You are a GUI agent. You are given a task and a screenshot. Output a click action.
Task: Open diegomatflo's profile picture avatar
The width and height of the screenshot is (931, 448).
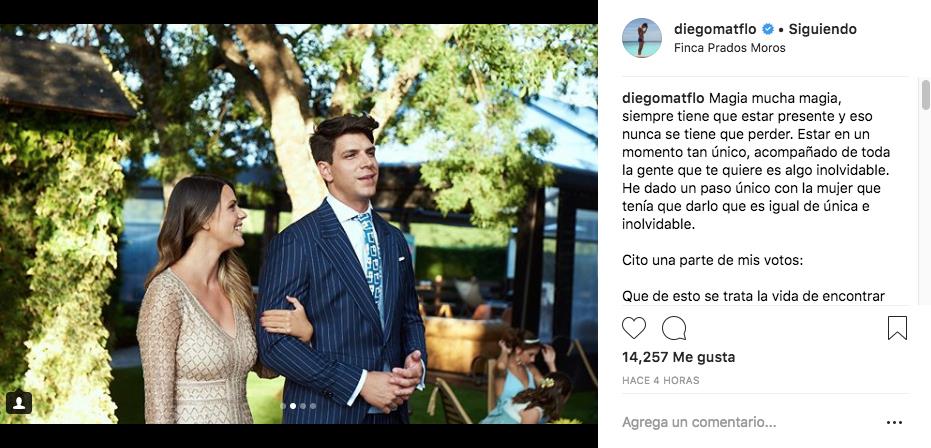(x=641, y=38)
